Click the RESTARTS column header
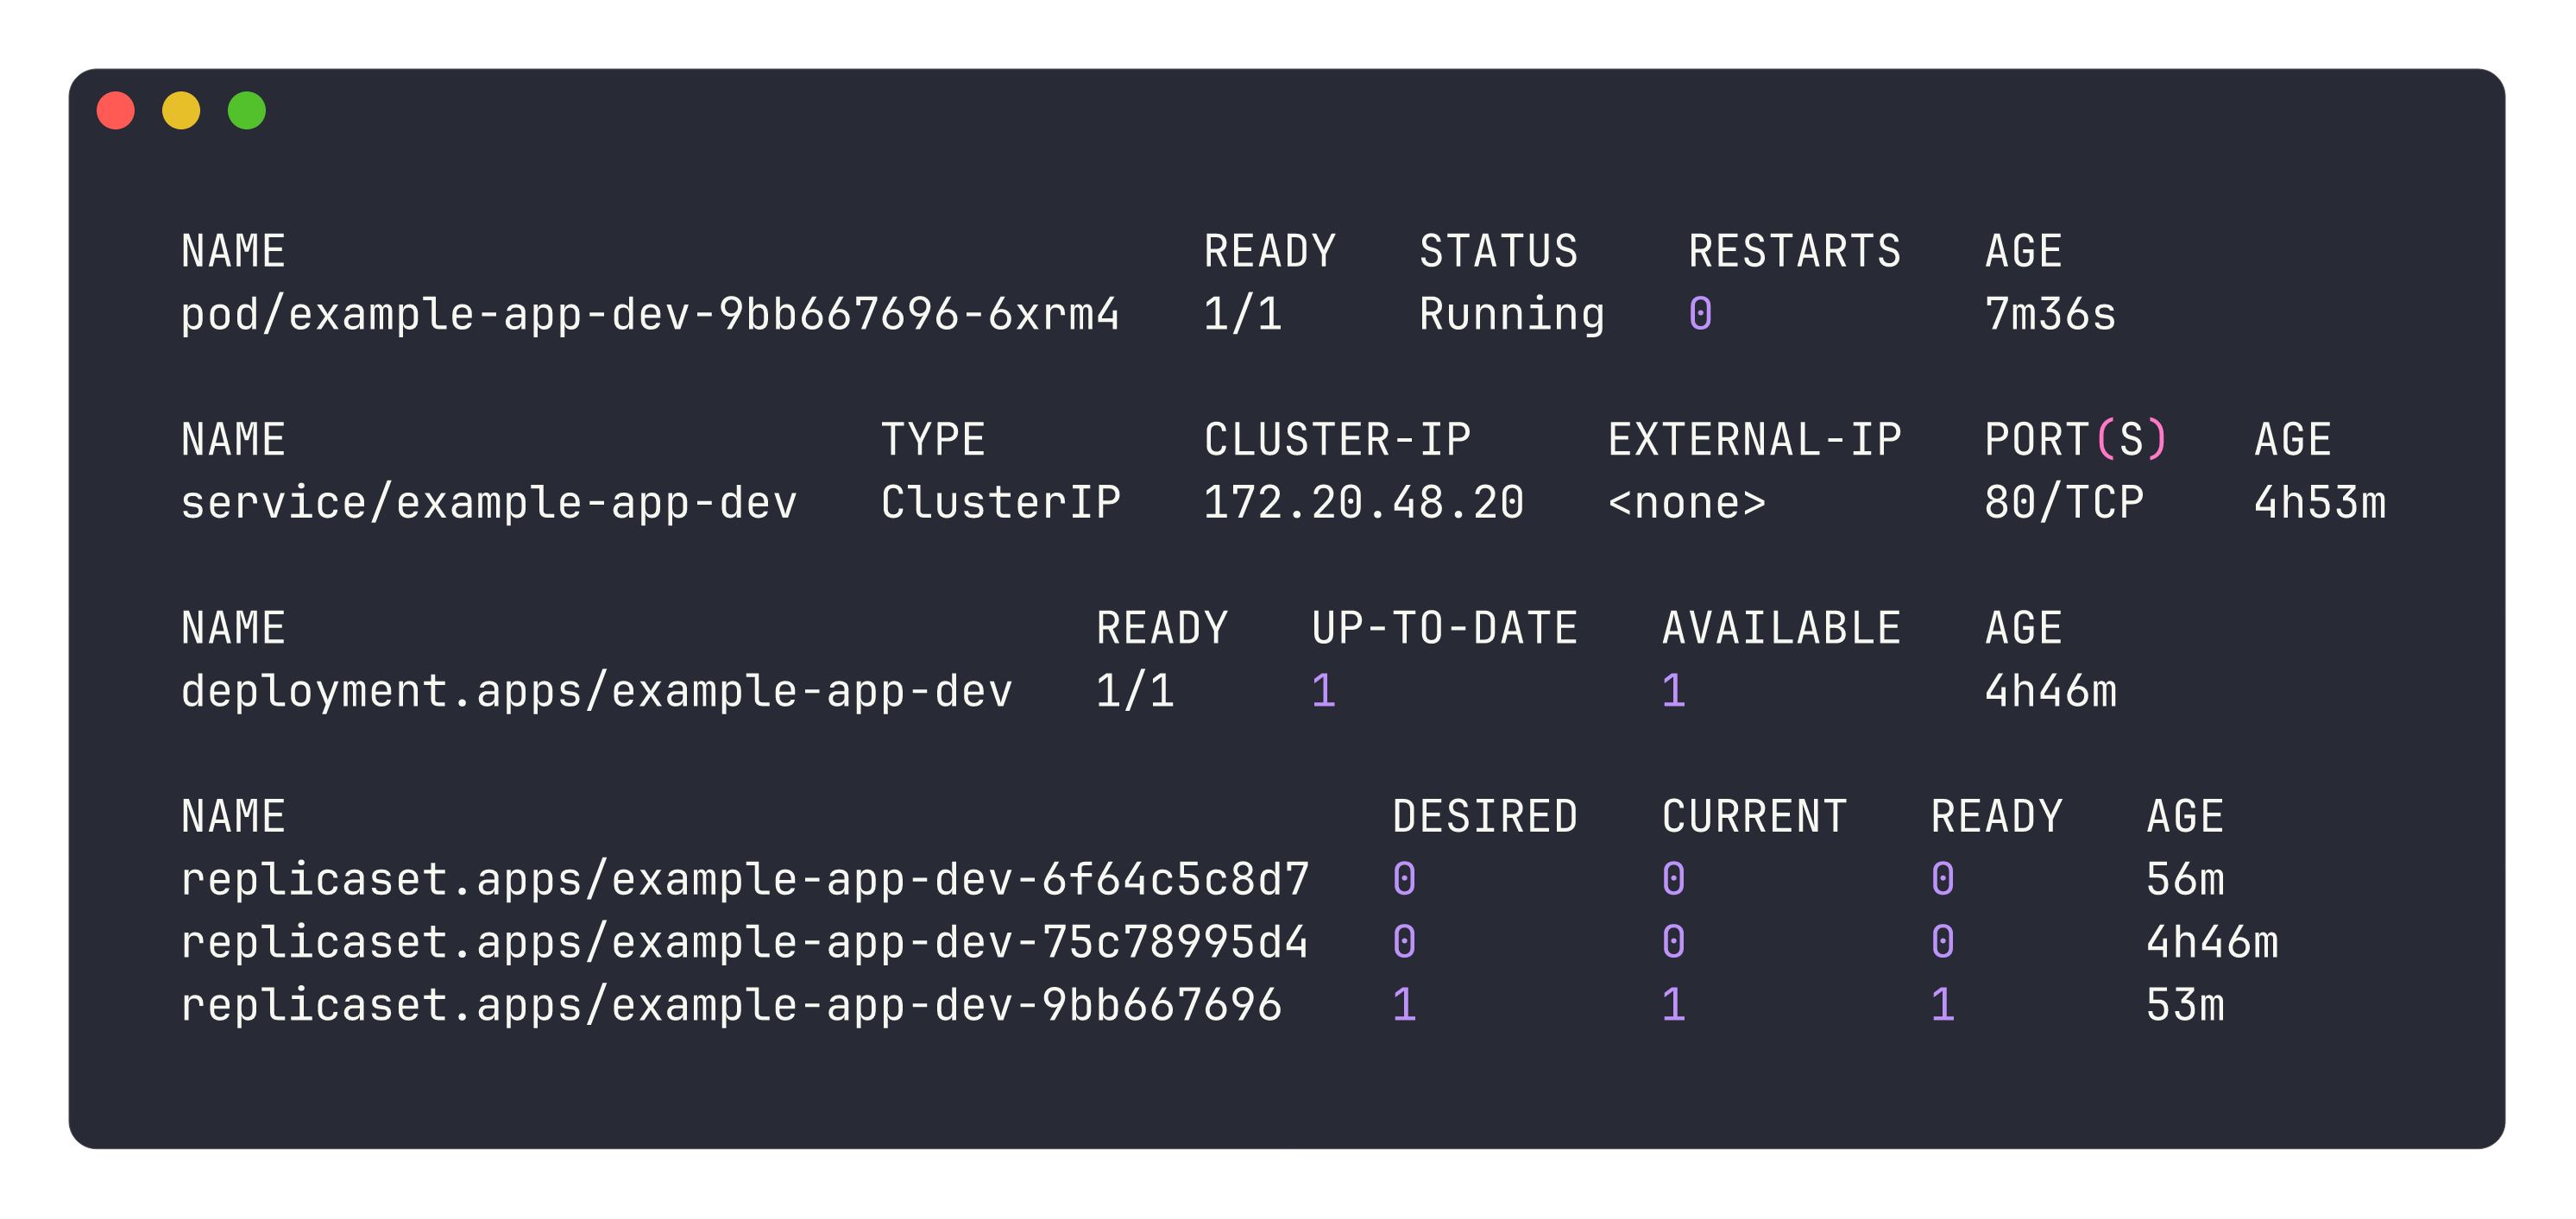 [1795, 251]
